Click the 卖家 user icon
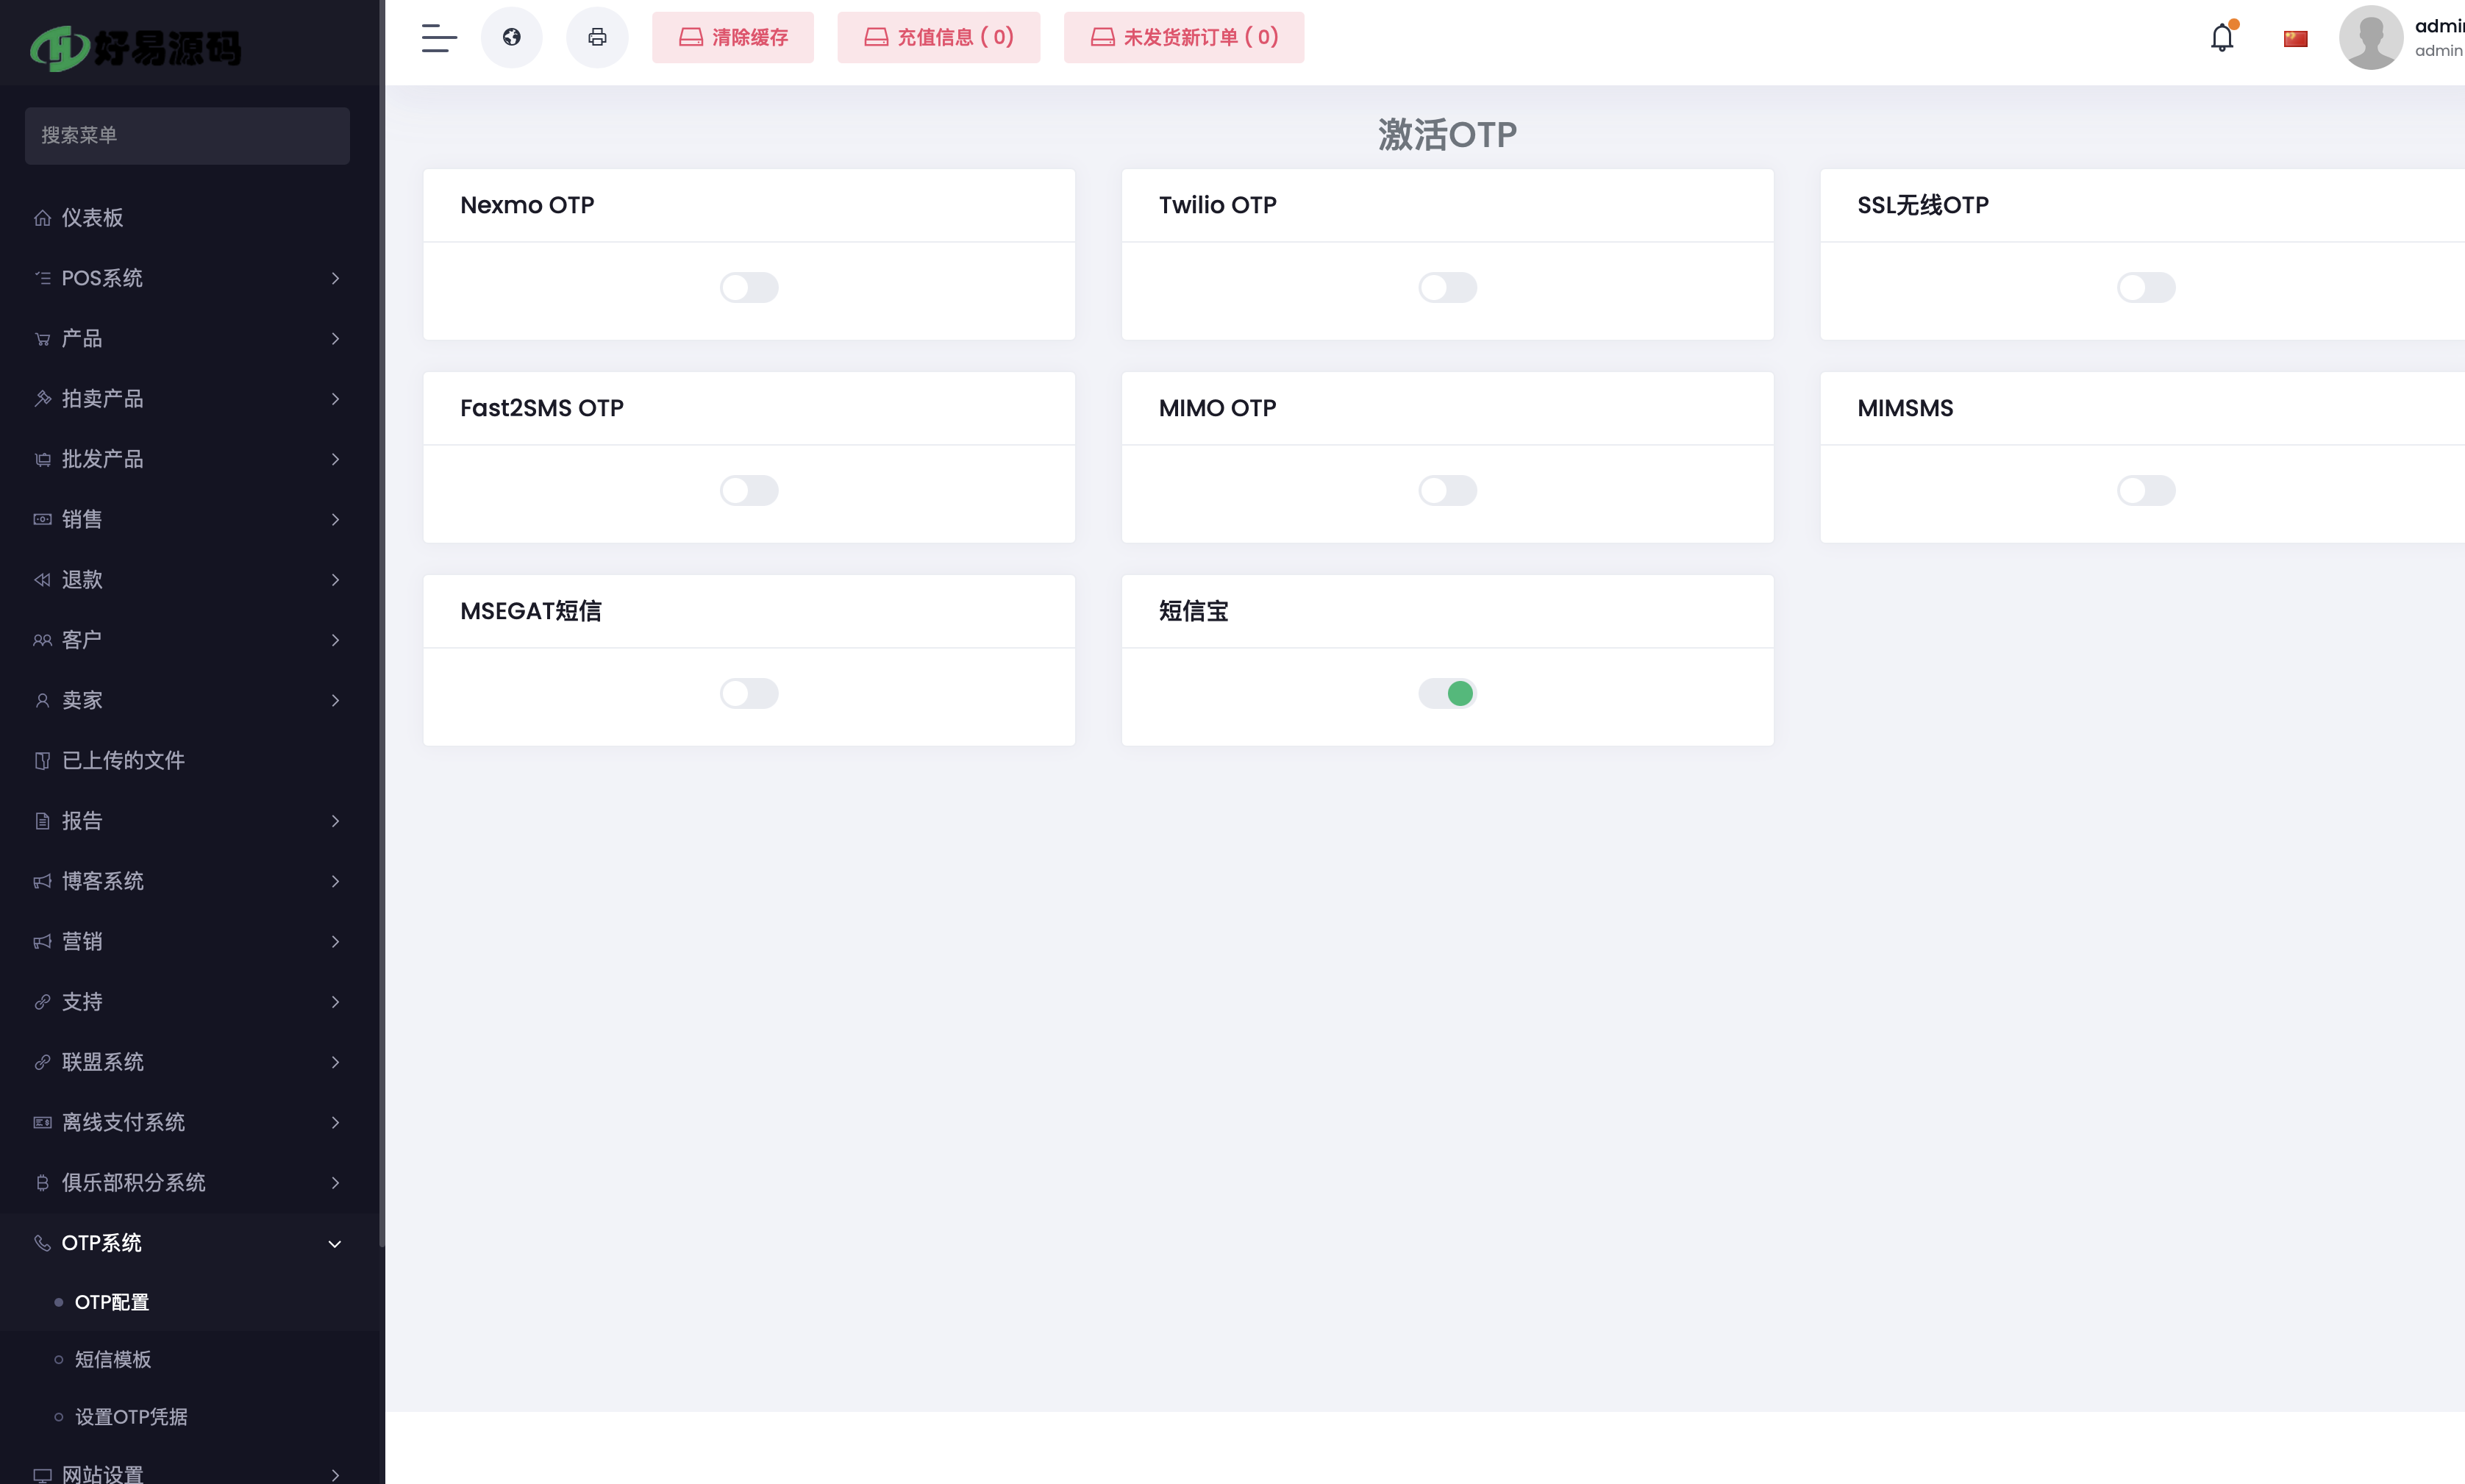 (x=42, y=700)
